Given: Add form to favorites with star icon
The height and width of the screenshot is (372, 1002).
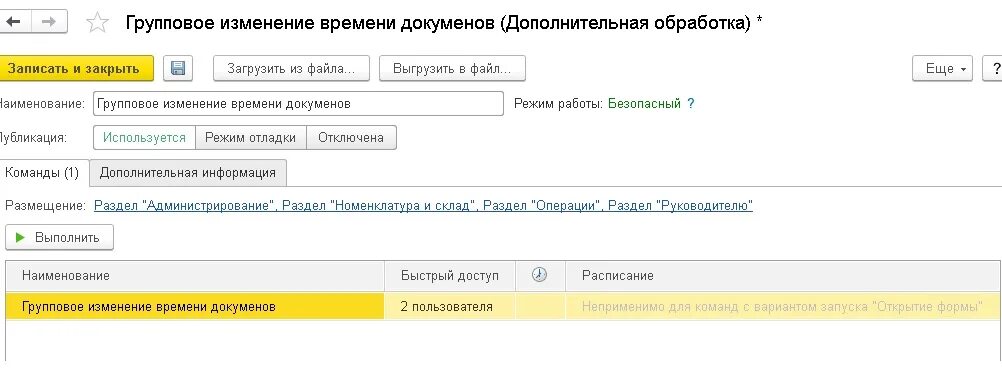Looking at the screenshot, I should click(97, 23).
